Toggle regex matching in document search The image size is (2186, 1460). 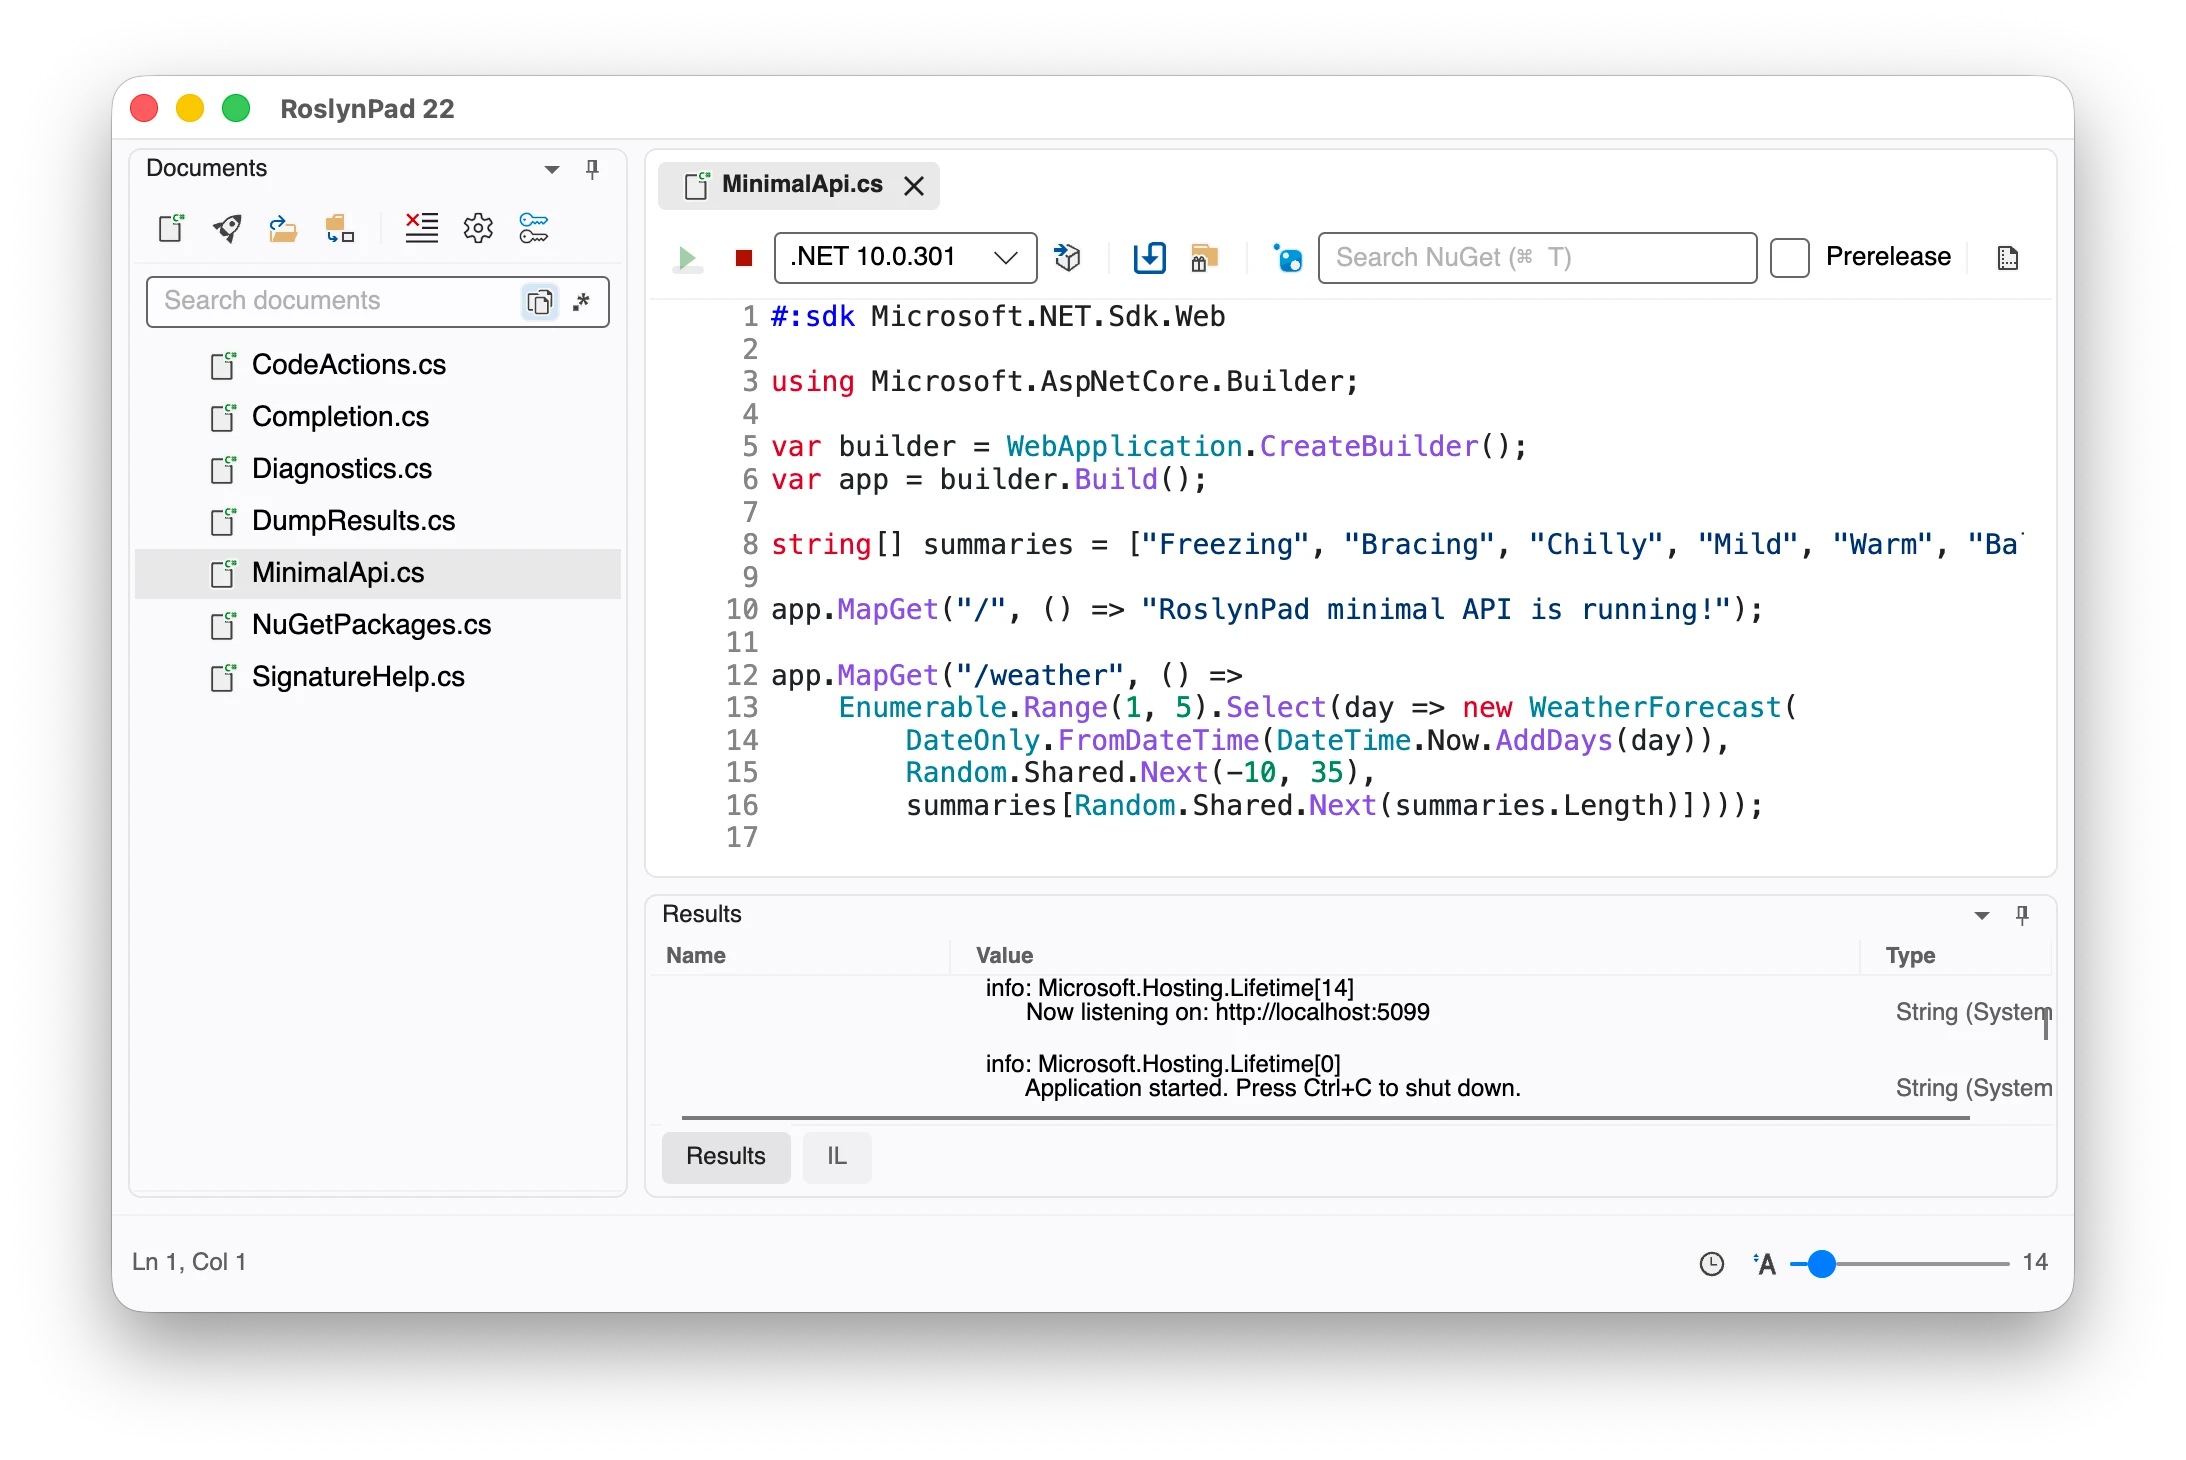click(x=582, y=301)
